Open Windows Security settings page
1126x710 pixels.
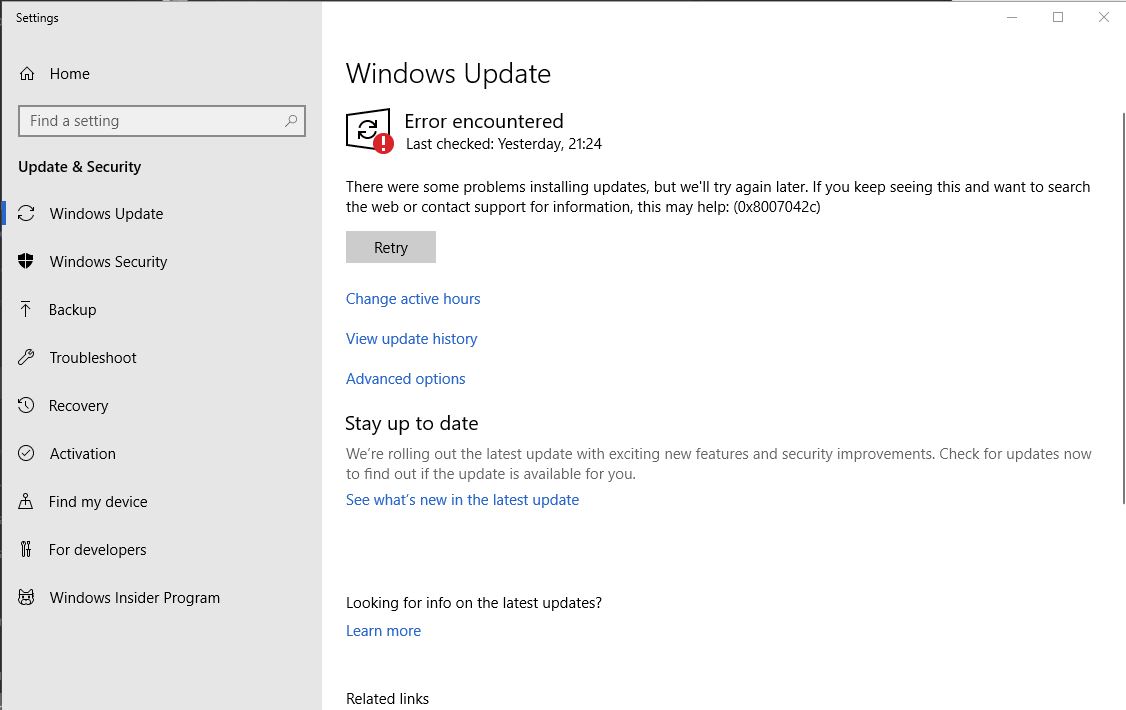108,261
